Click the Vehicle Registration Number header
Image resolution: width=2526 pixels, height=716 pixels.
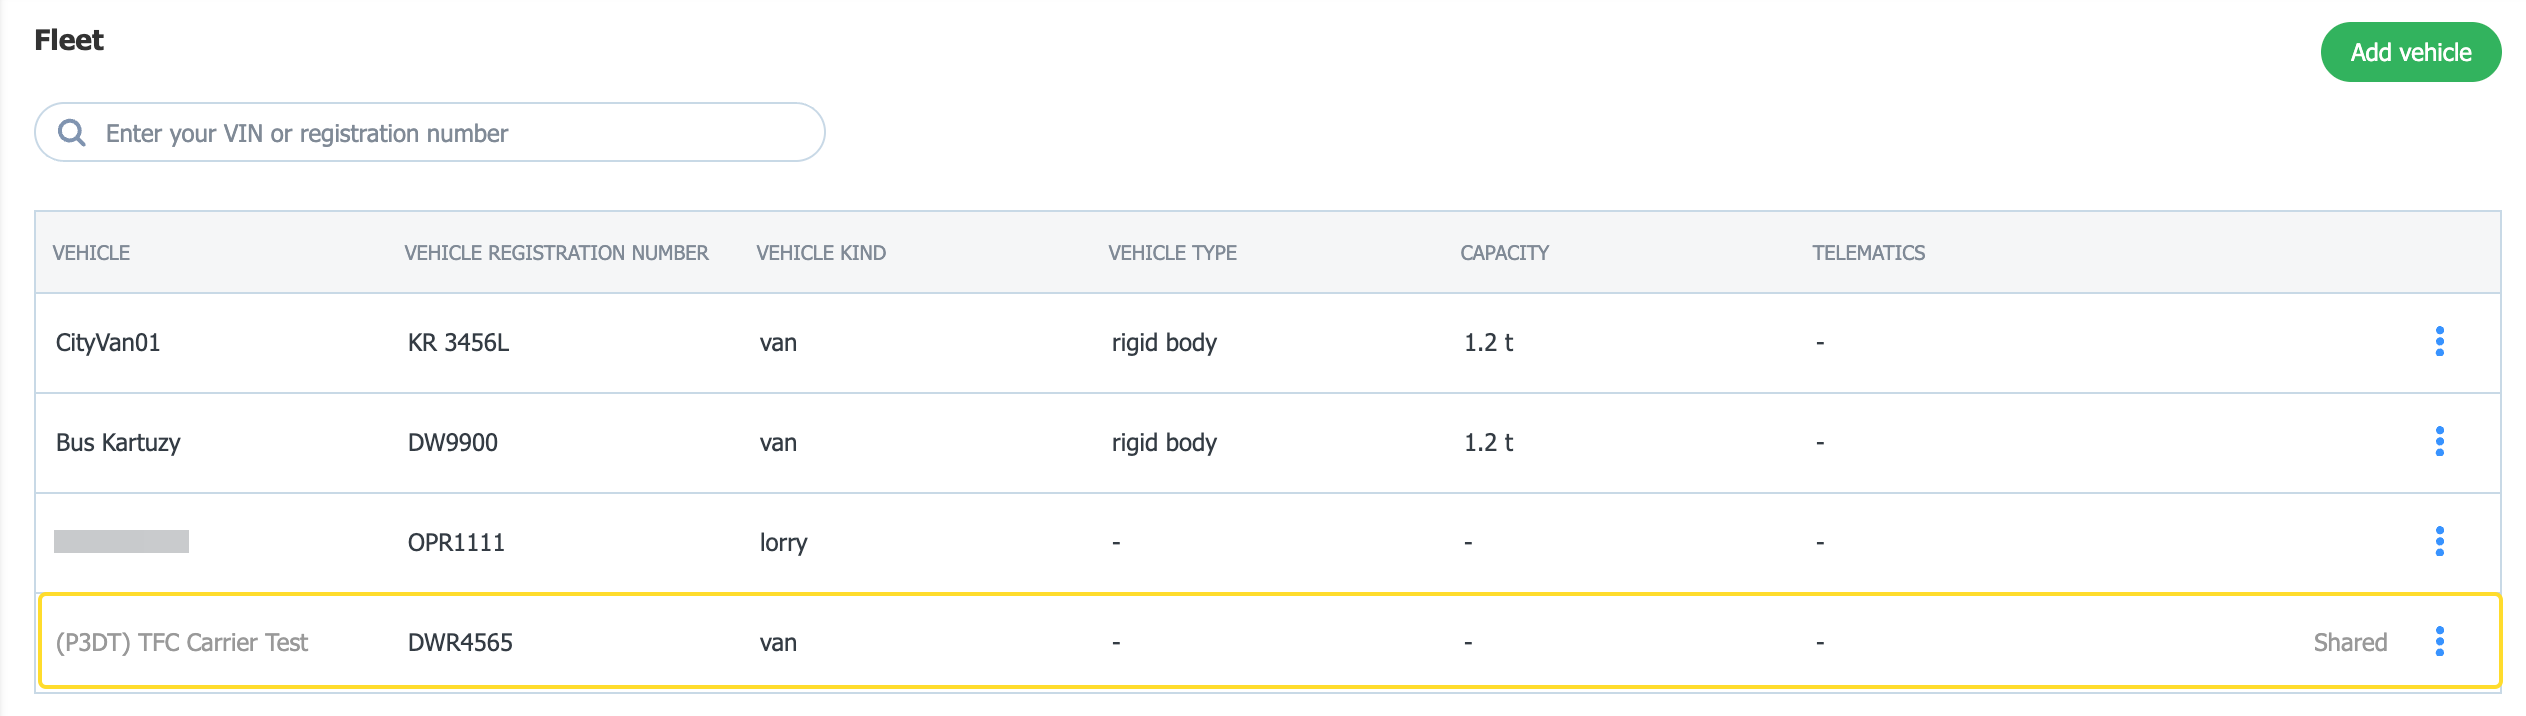pos(556,253)
